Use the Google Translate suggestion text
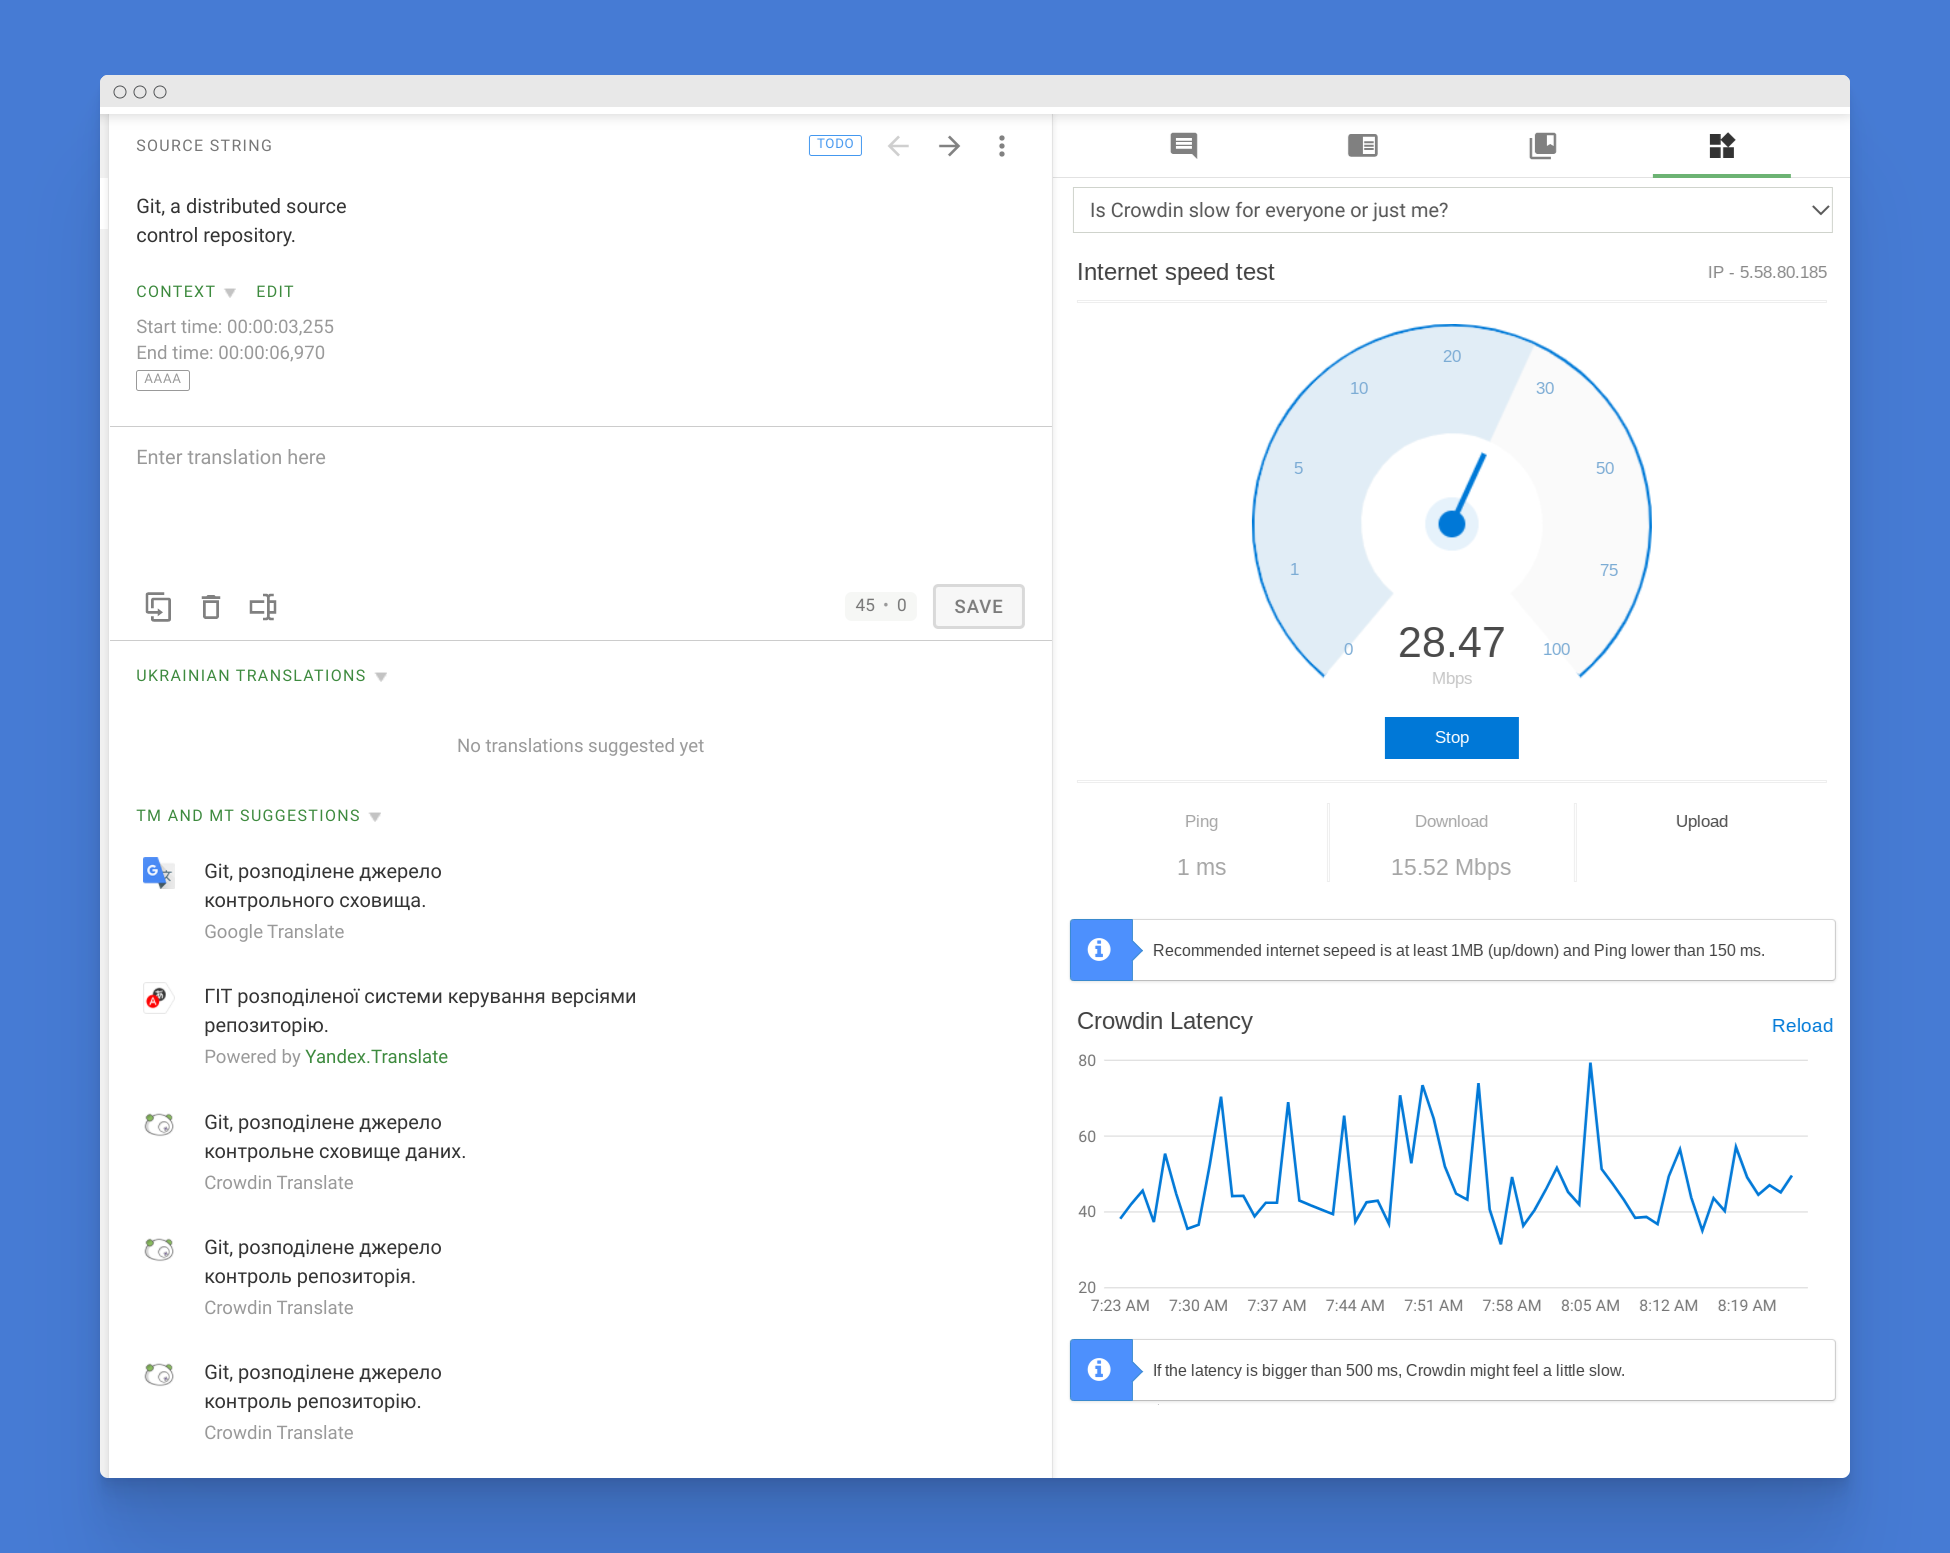Screen dimensions: 1950x1553 coord(323,886)
